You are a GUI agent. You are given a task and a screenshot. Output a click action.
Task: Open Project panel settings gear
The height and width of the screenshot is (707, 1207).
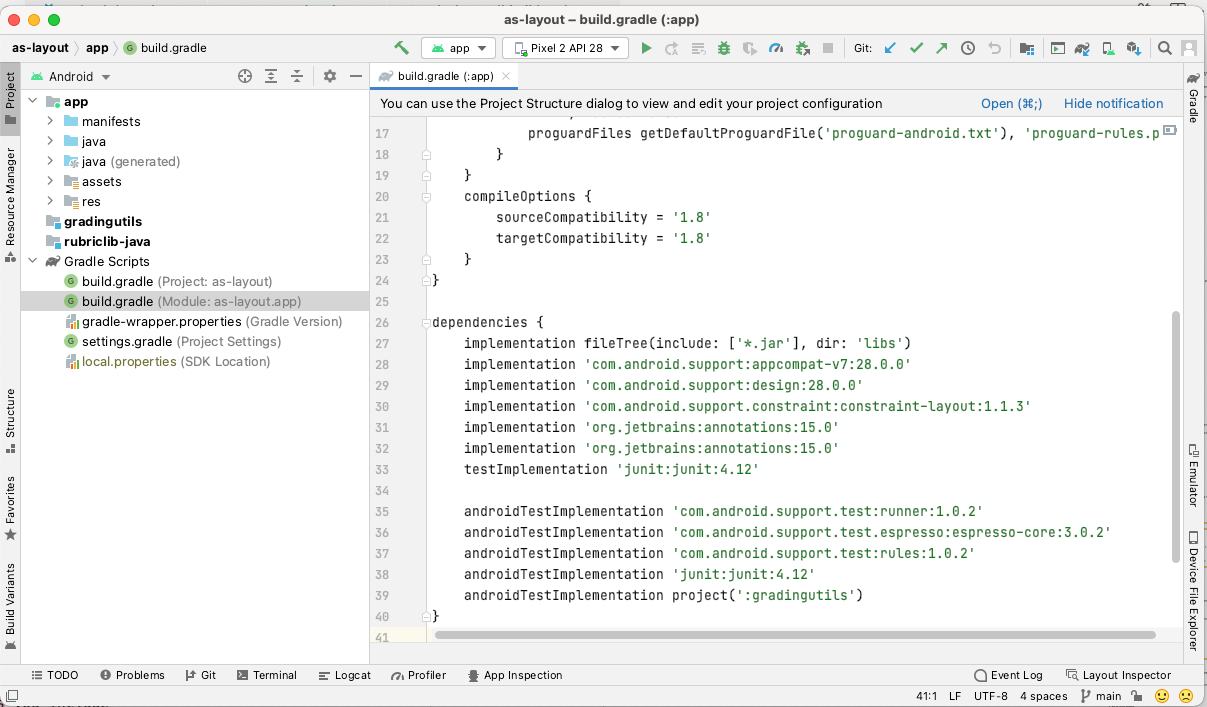click(330, 76)
